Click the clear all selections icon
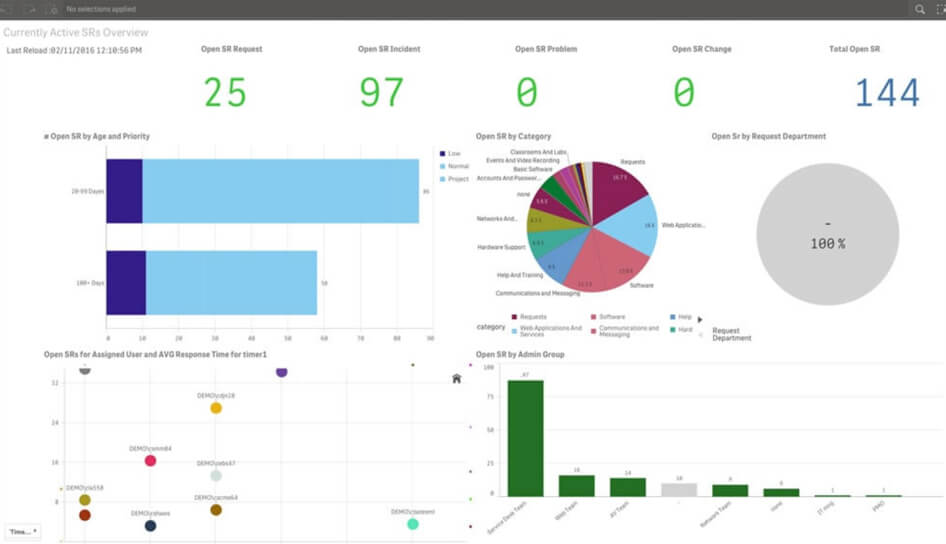Screen dimensions: 946x544 [53, 9]
